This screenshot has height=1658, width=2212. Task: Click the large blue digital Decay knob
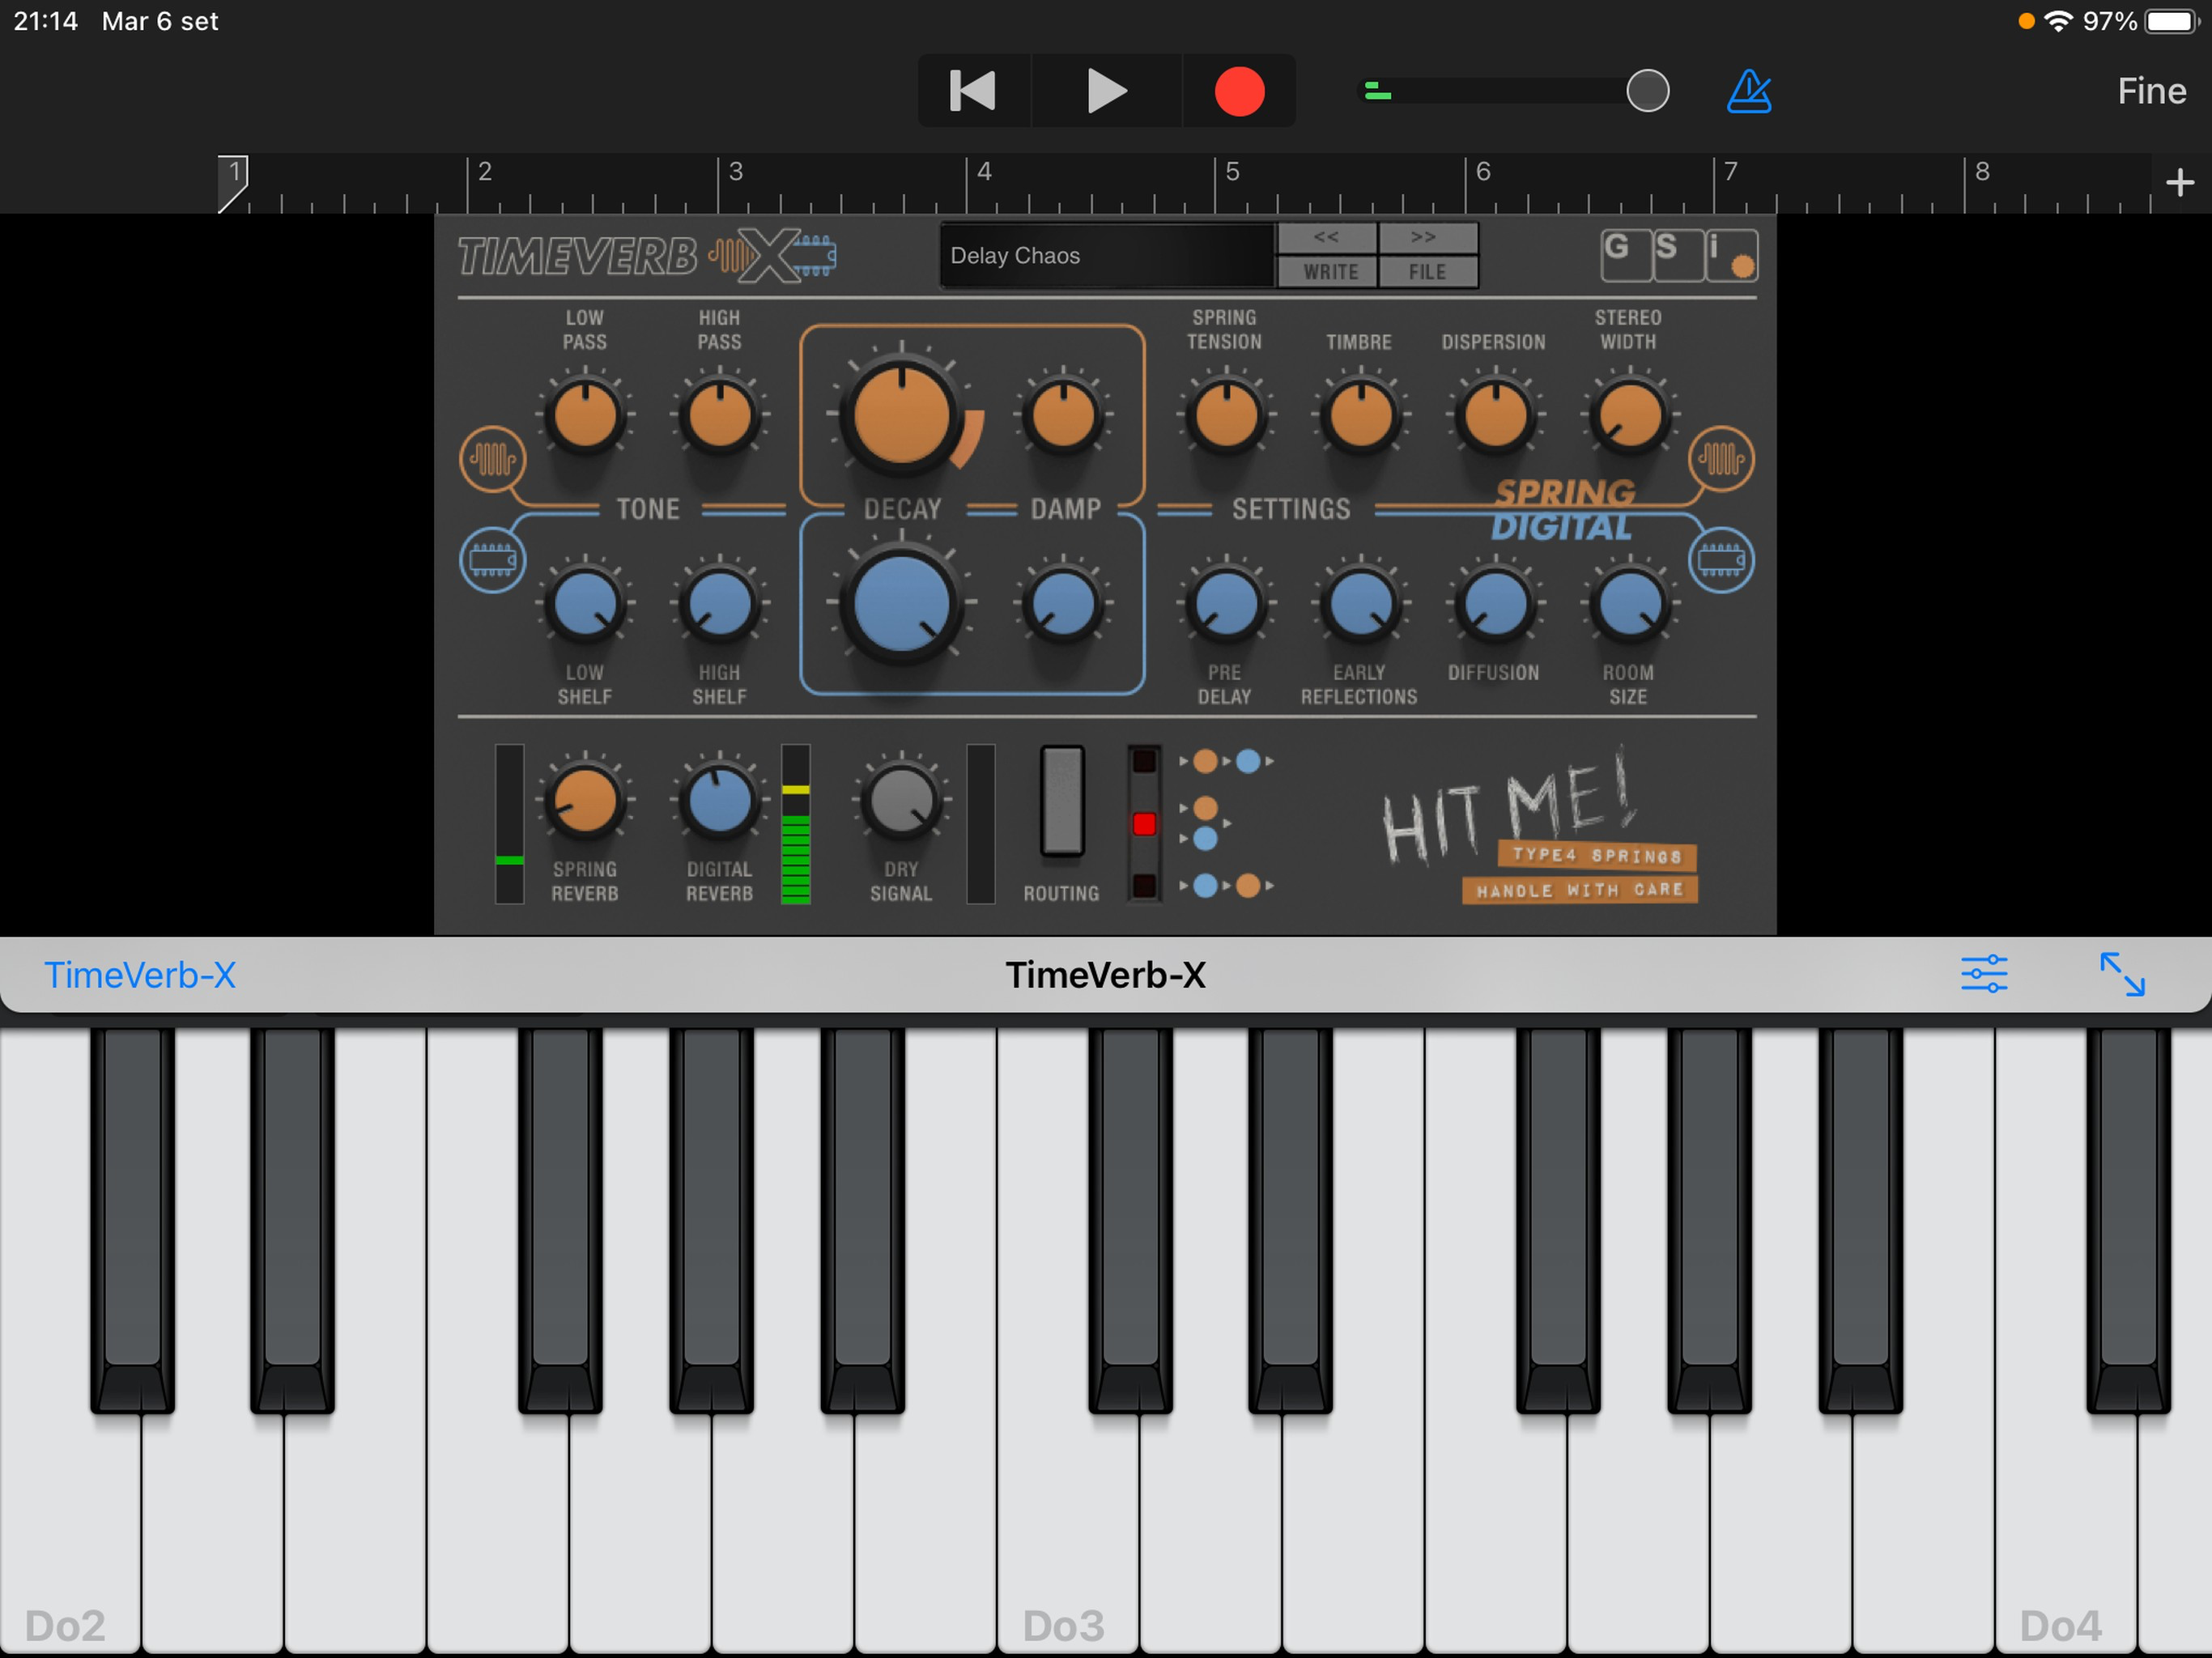(x=901, y=604)
